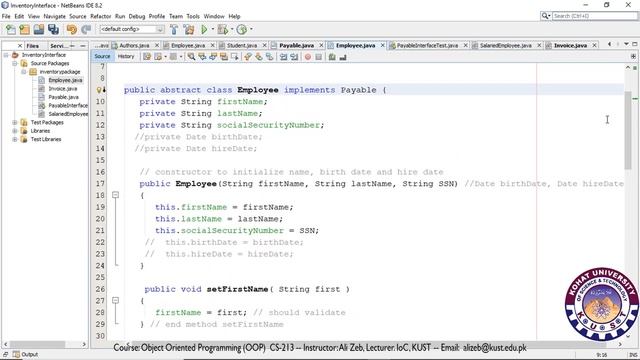640x360 pixels.
Task: Open the Refactor menu
Action: click(100, 16)
